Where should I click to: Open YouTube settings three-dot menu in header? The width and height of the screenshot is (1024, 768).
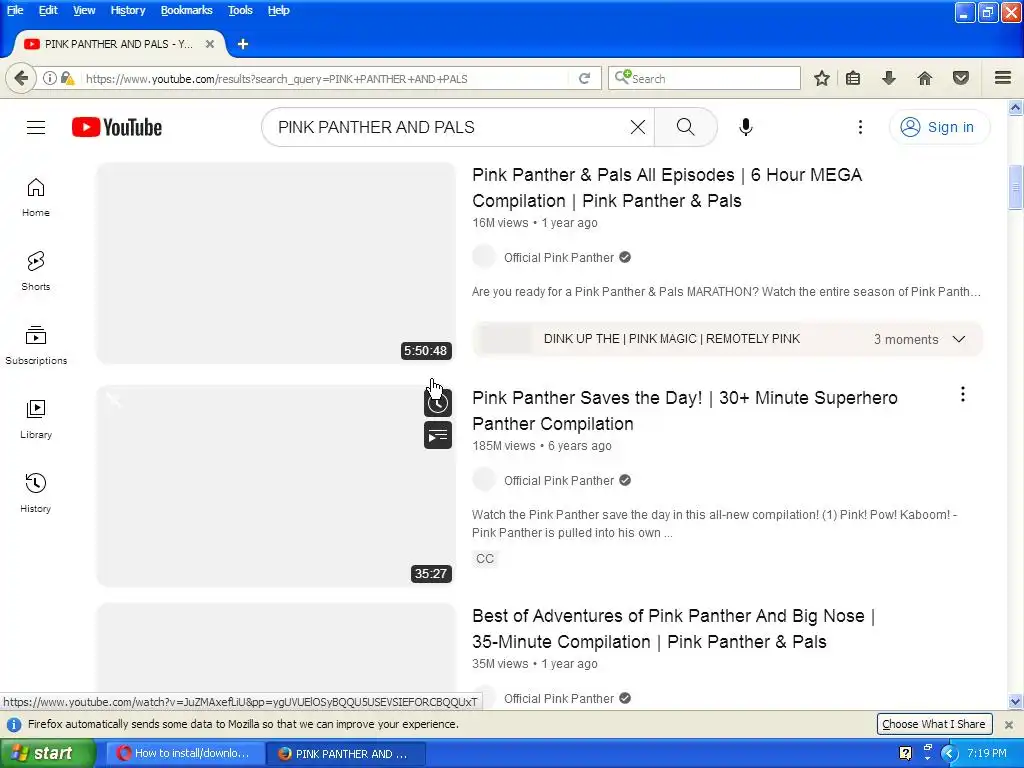(x=860, y=127)
